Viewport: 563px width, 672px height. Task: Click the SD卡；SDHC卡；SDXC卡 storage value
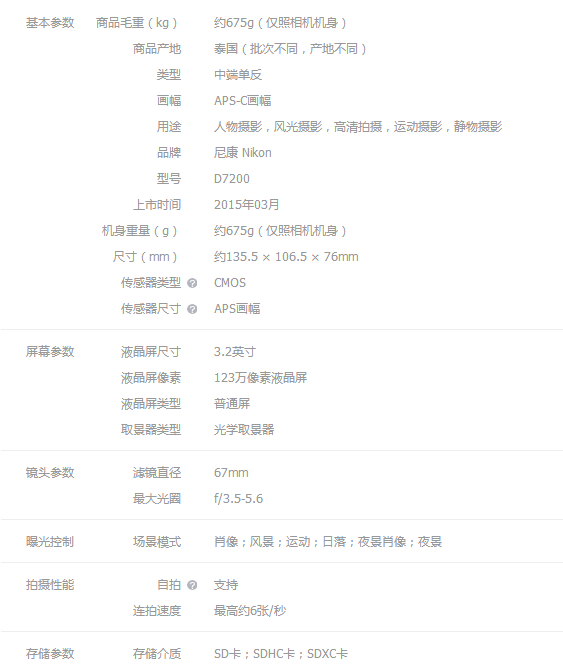[281, 654]
